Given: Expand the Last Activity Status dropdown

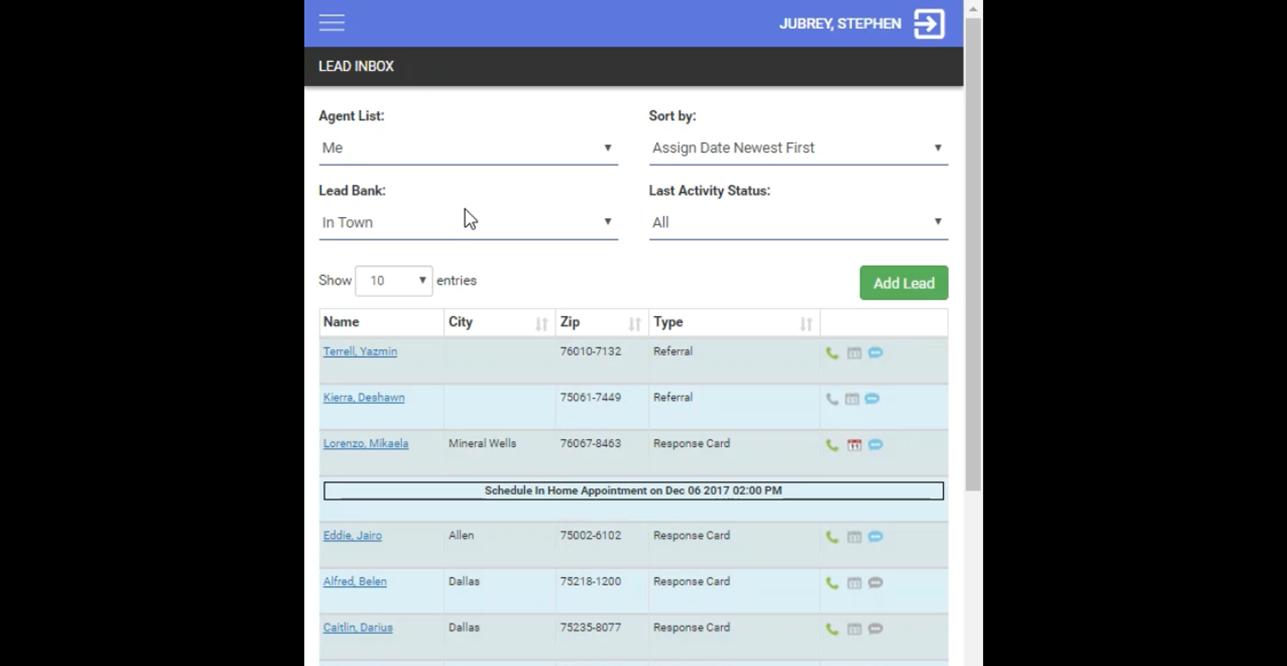Looking at the screenshot, I should point(797,222).
